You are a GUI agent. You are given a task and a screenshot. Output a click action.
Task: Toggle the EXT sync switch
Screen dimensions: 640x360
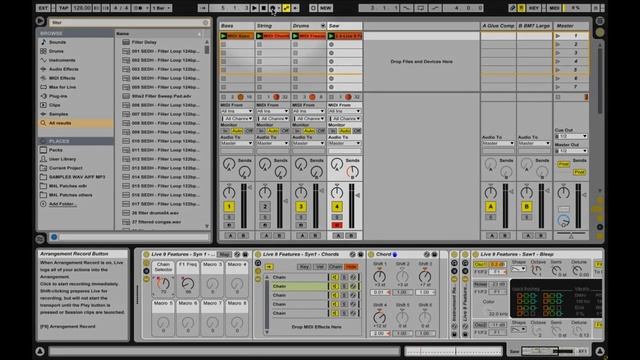click(43, 8)
